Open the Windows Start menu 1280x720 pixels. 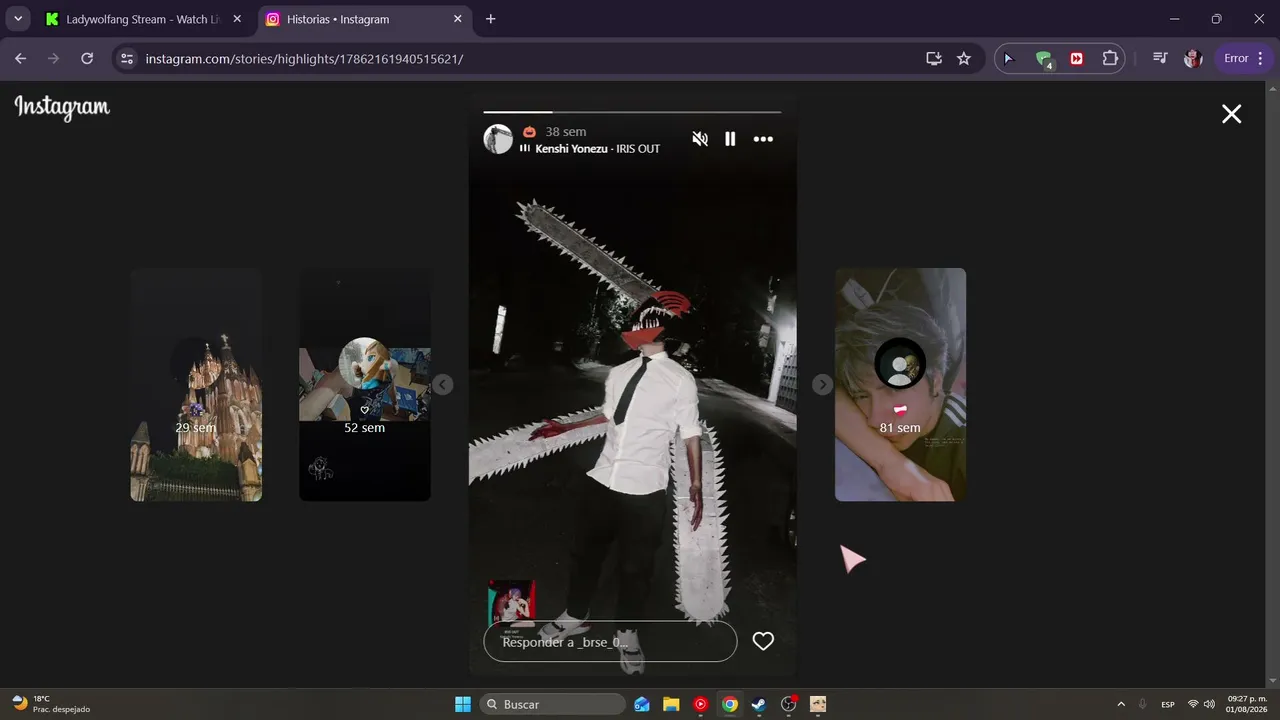tap(463, 704)
